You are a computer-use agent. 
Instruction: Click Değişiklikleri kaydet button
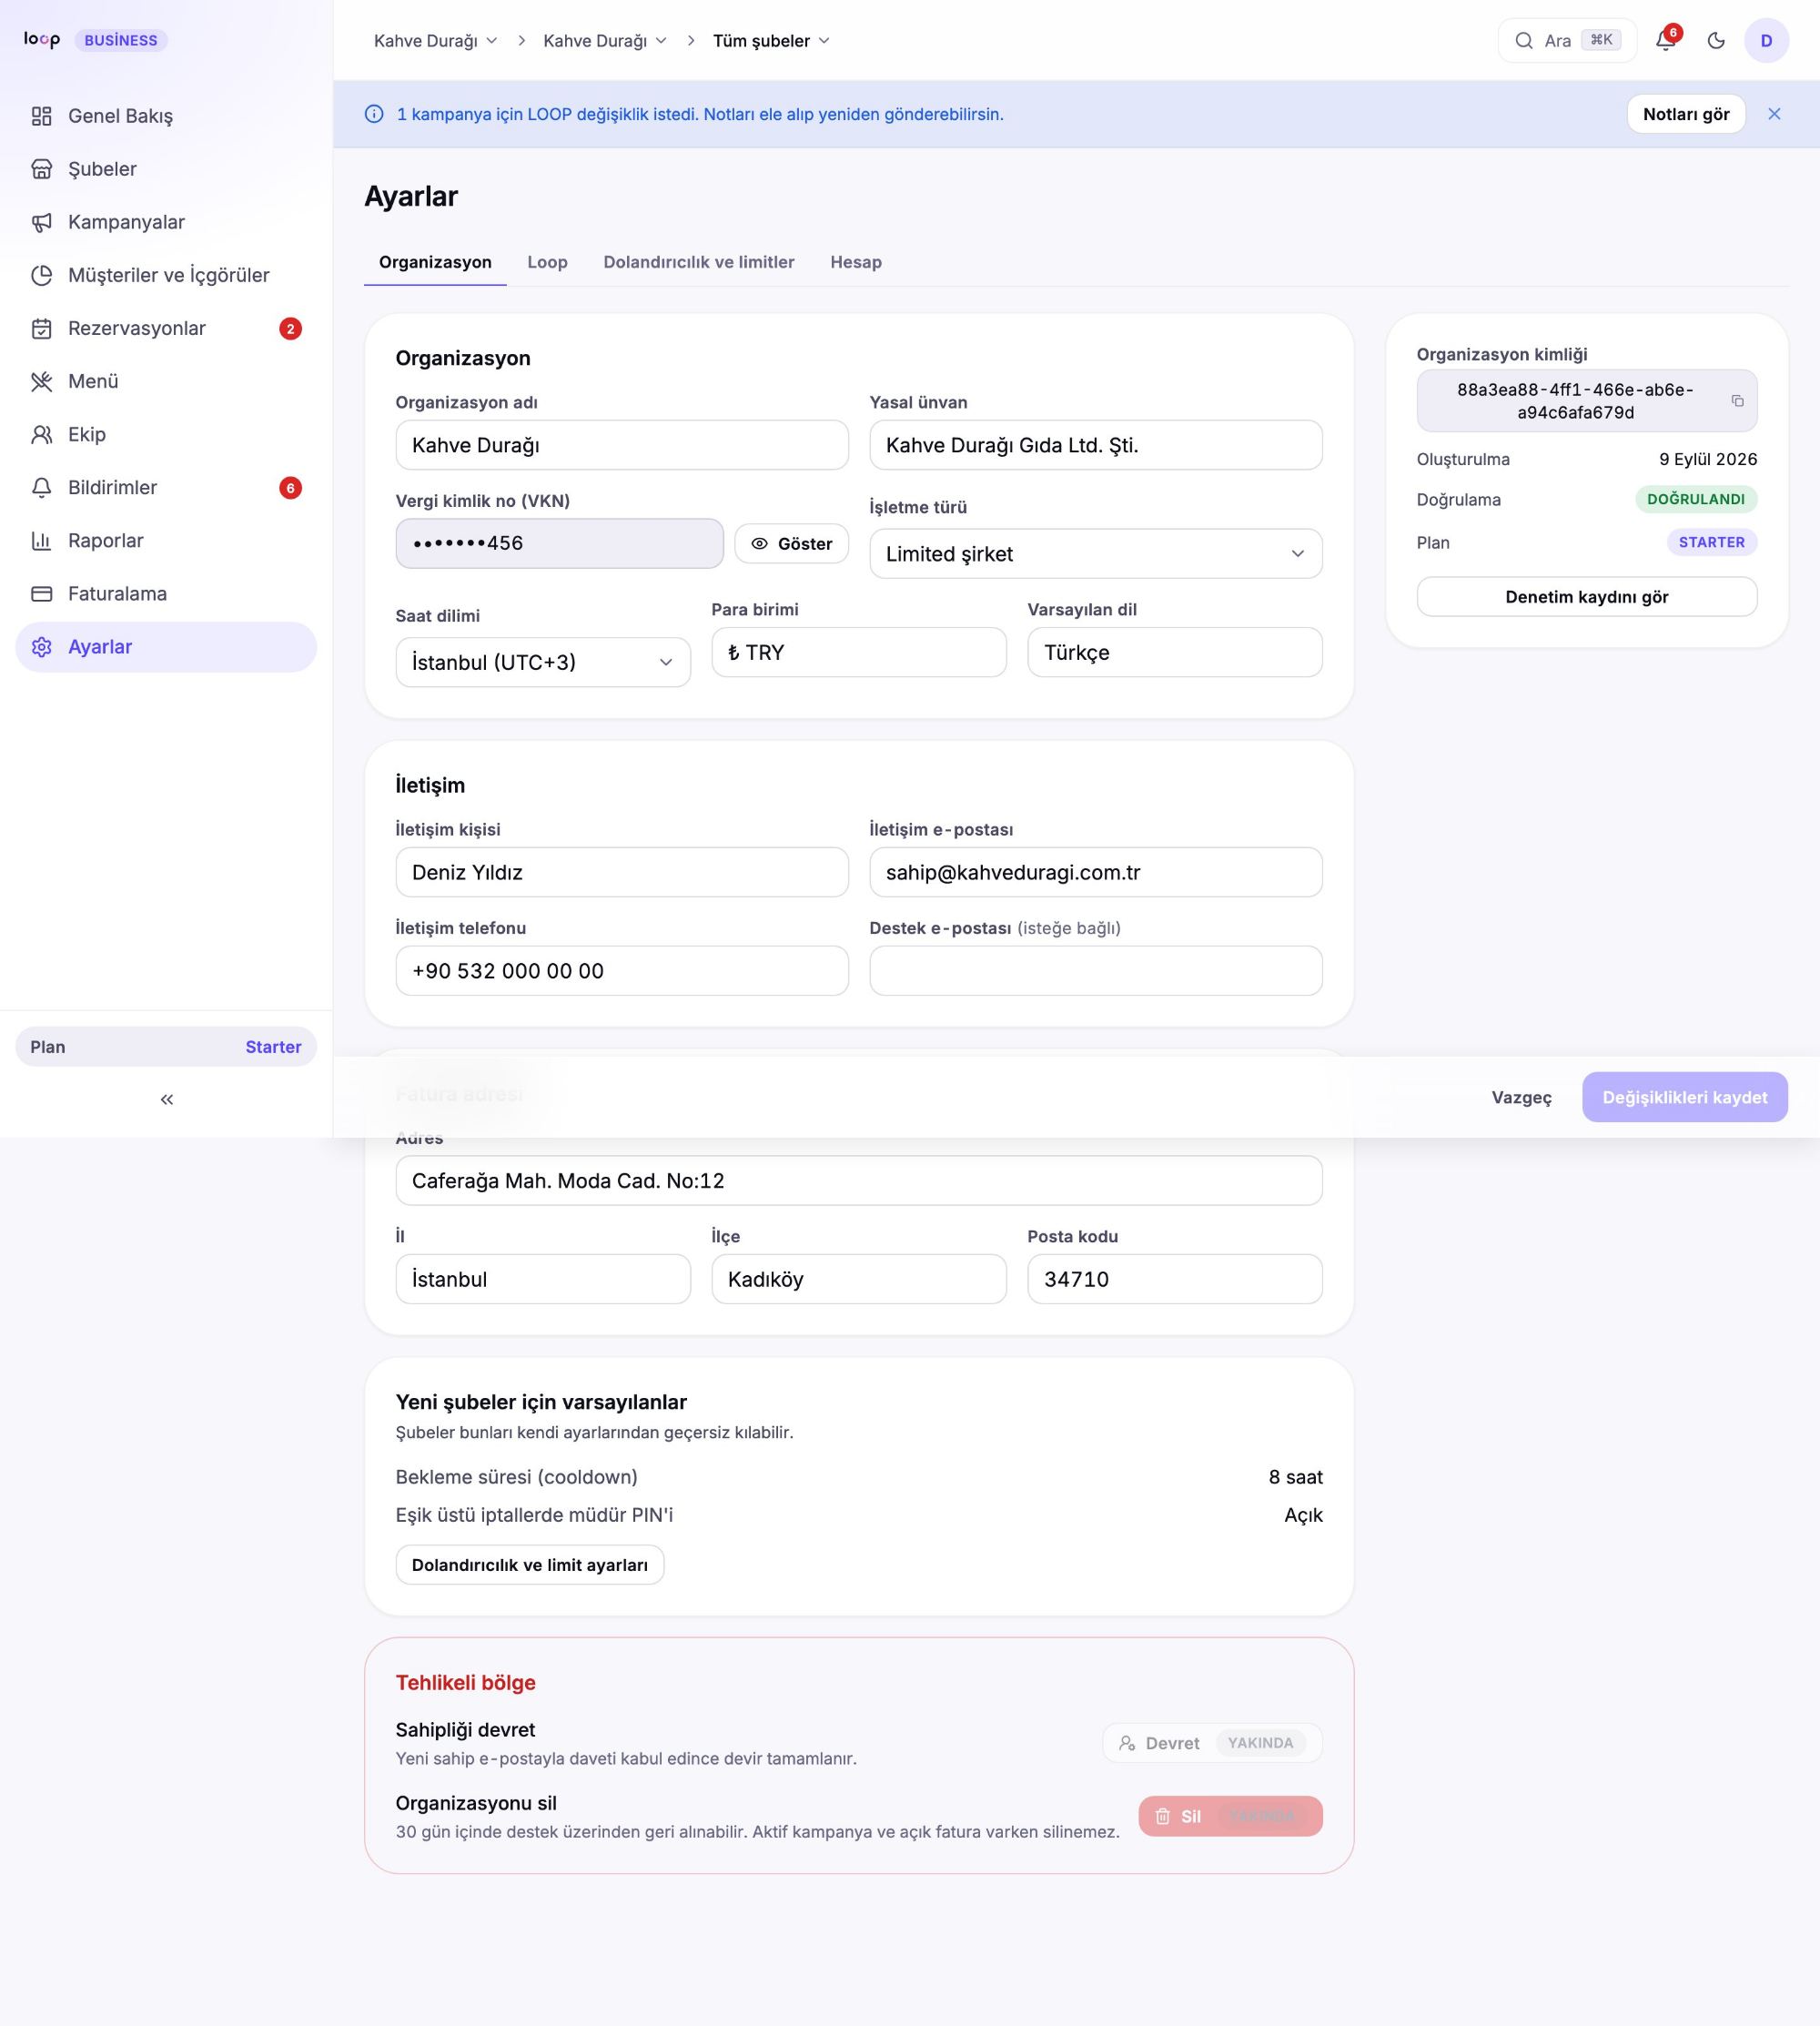[x=1685, y=1097]
